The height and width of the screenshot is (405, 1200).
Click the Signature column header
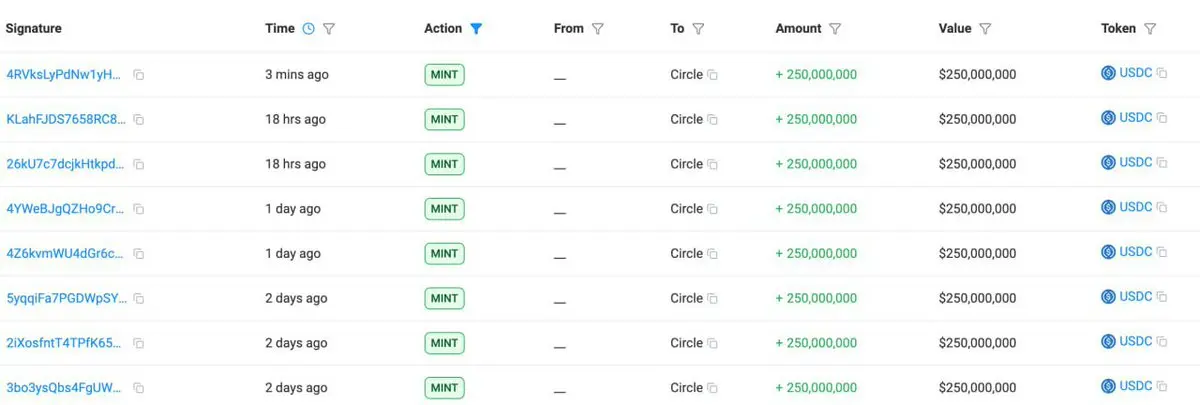[34, 29]
